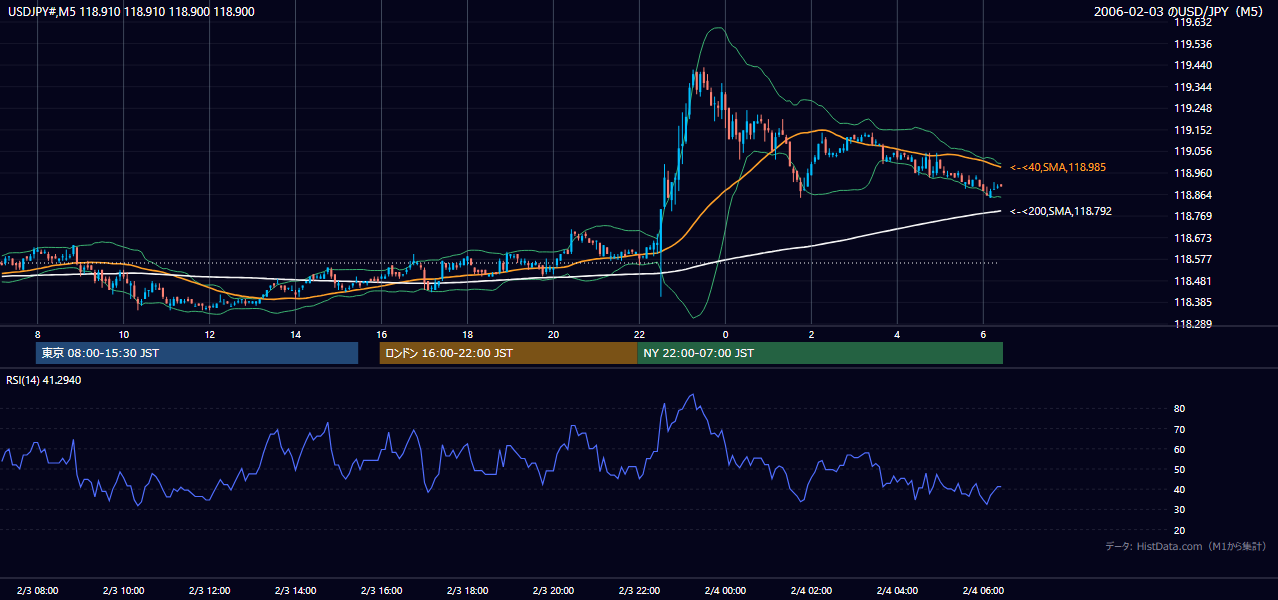Click the 200 SMA label reading 118.792
The height and width of the screenshot is (600, 1278).
coord(1061,211)
